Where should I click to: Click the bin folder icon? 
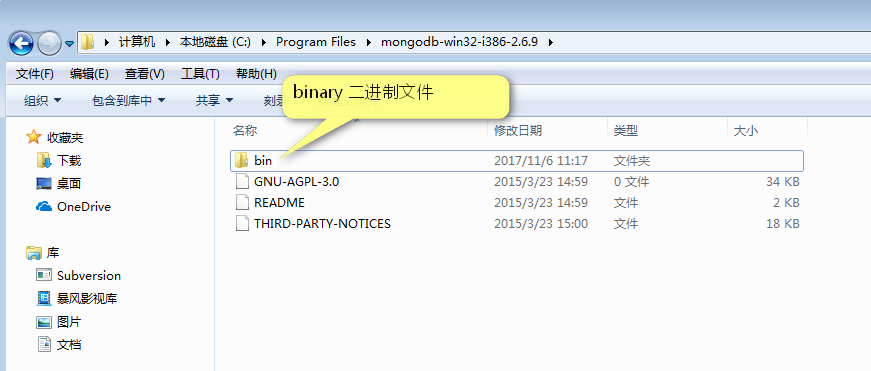click(x=242, y=161)
